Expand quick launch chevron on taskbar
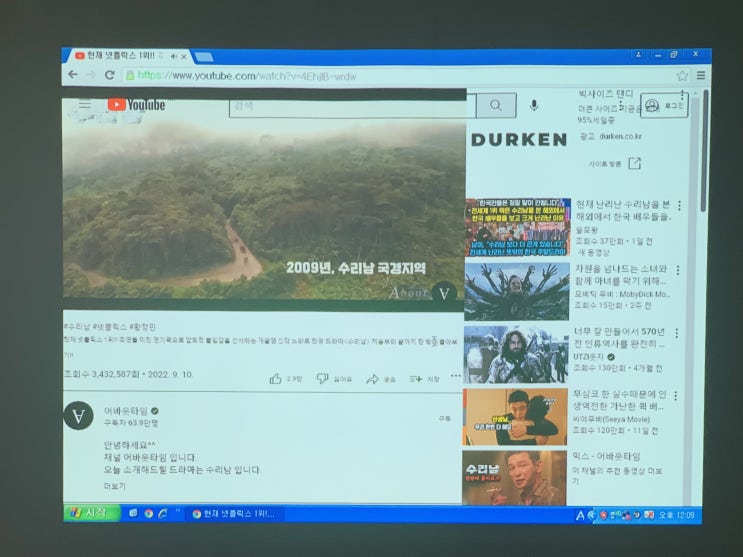The height and width of the screenshot is (557, 743). click(x=178, y=511)
